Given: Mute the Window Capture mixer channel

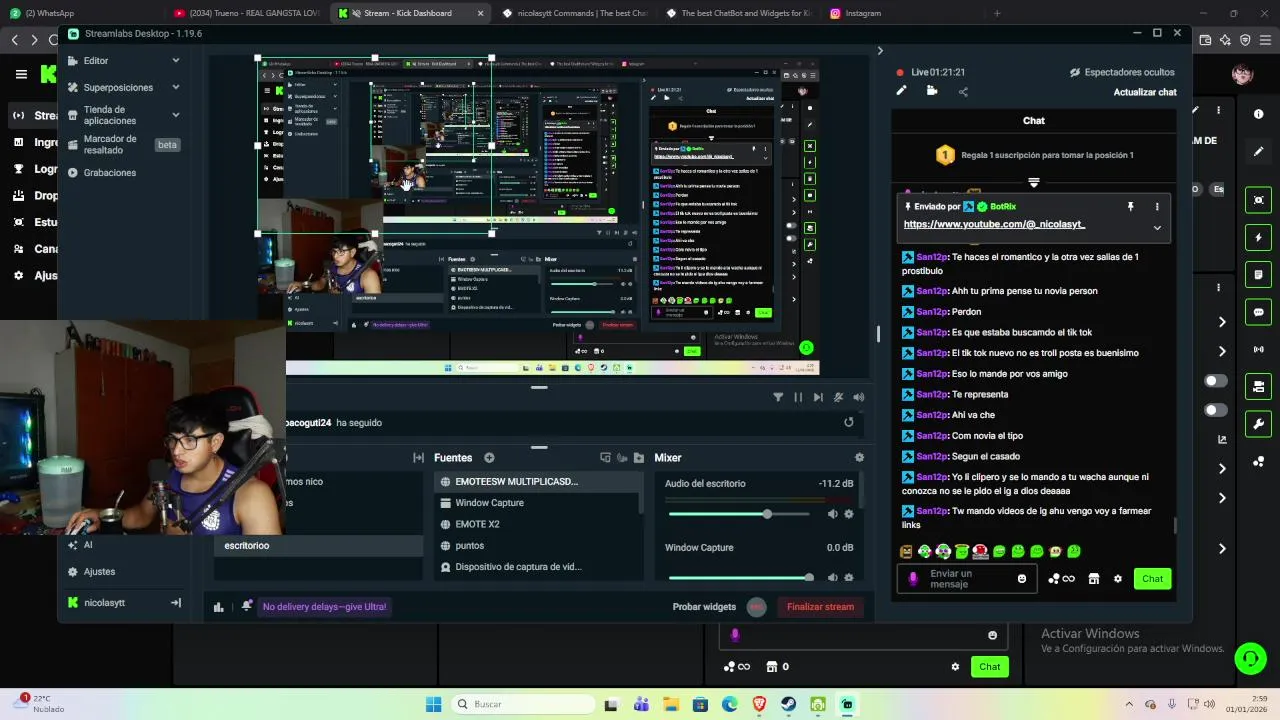Looking at the screenshot, I should click(x=832, y=577).
